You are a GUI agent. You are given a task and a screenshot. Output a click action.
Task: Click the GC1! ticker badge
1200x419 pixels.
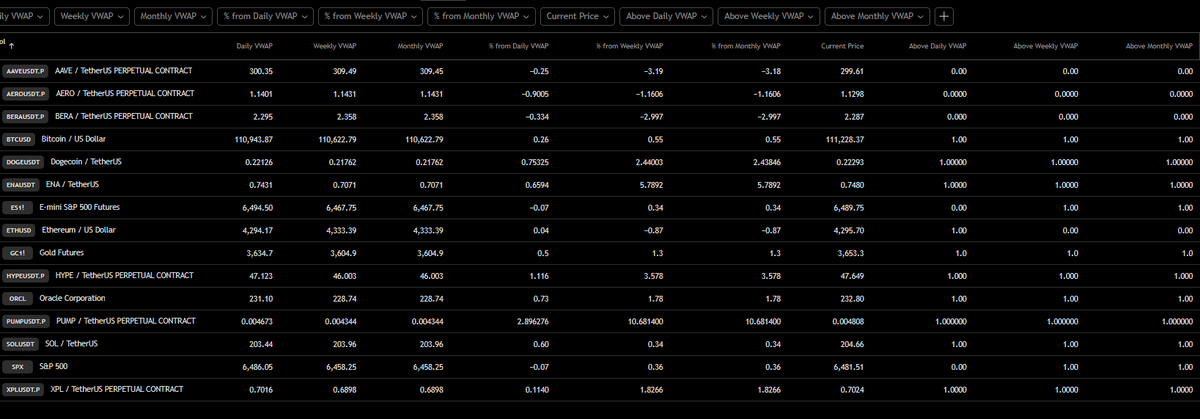tap(18, 253)
